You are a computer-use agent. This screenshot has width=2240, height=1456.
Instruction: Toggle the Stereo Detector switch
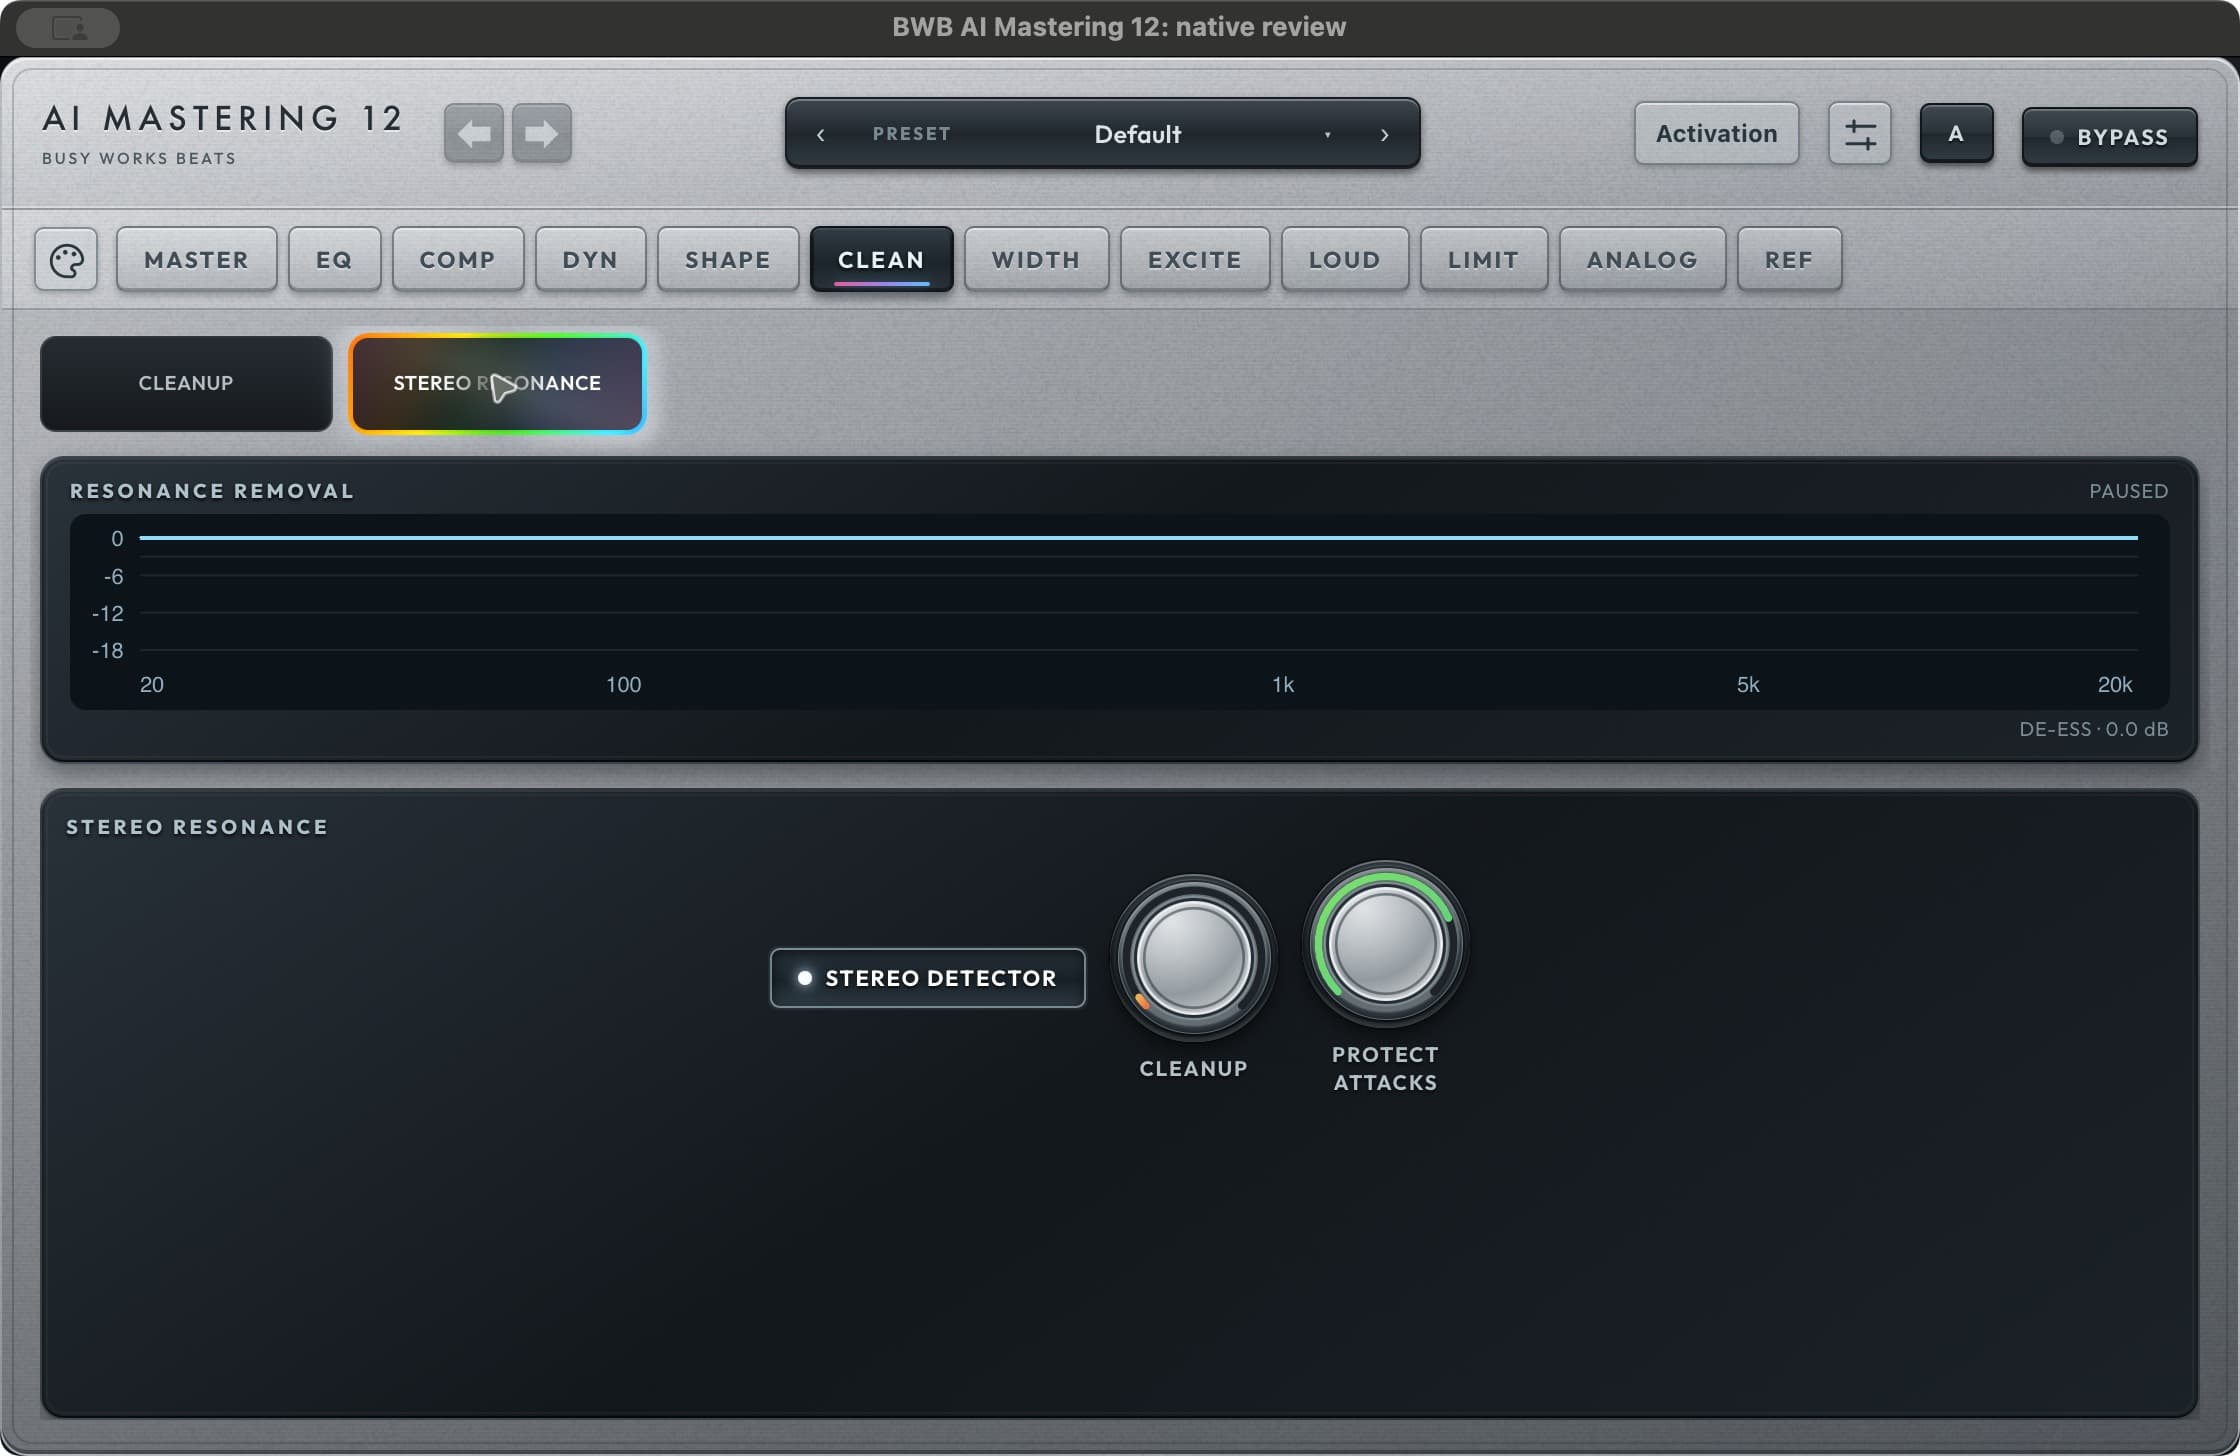point(927,978)
